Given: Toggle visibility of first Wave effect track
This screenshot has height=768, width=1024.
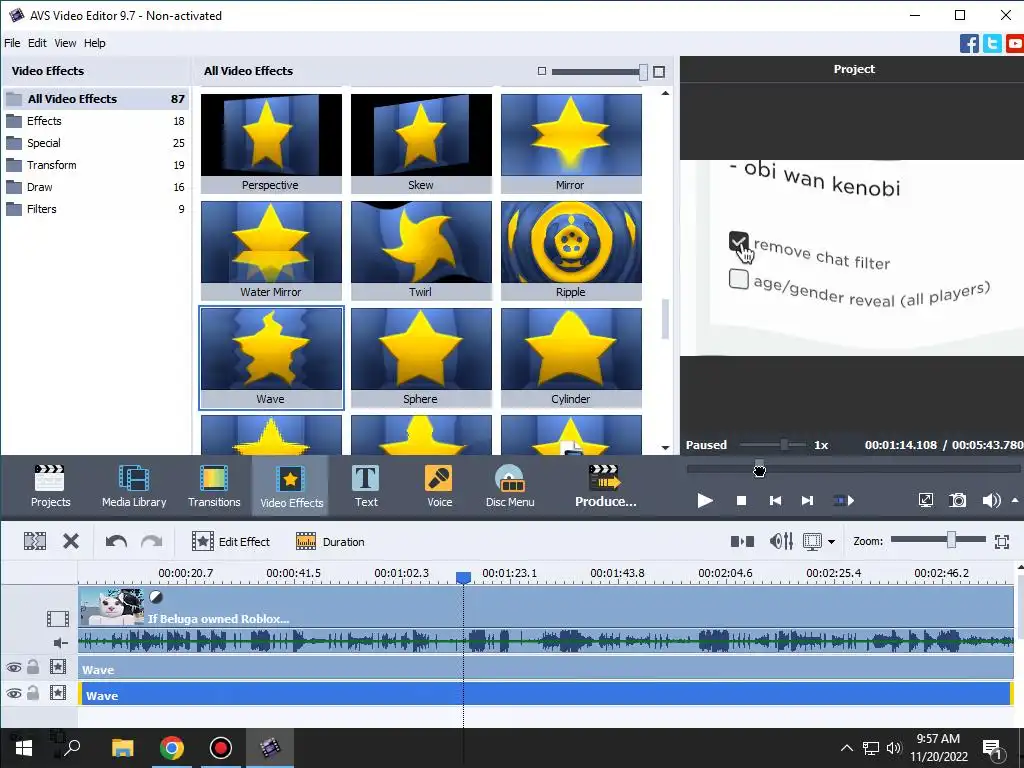Looking at the screenshot, I should pos(14,667).
